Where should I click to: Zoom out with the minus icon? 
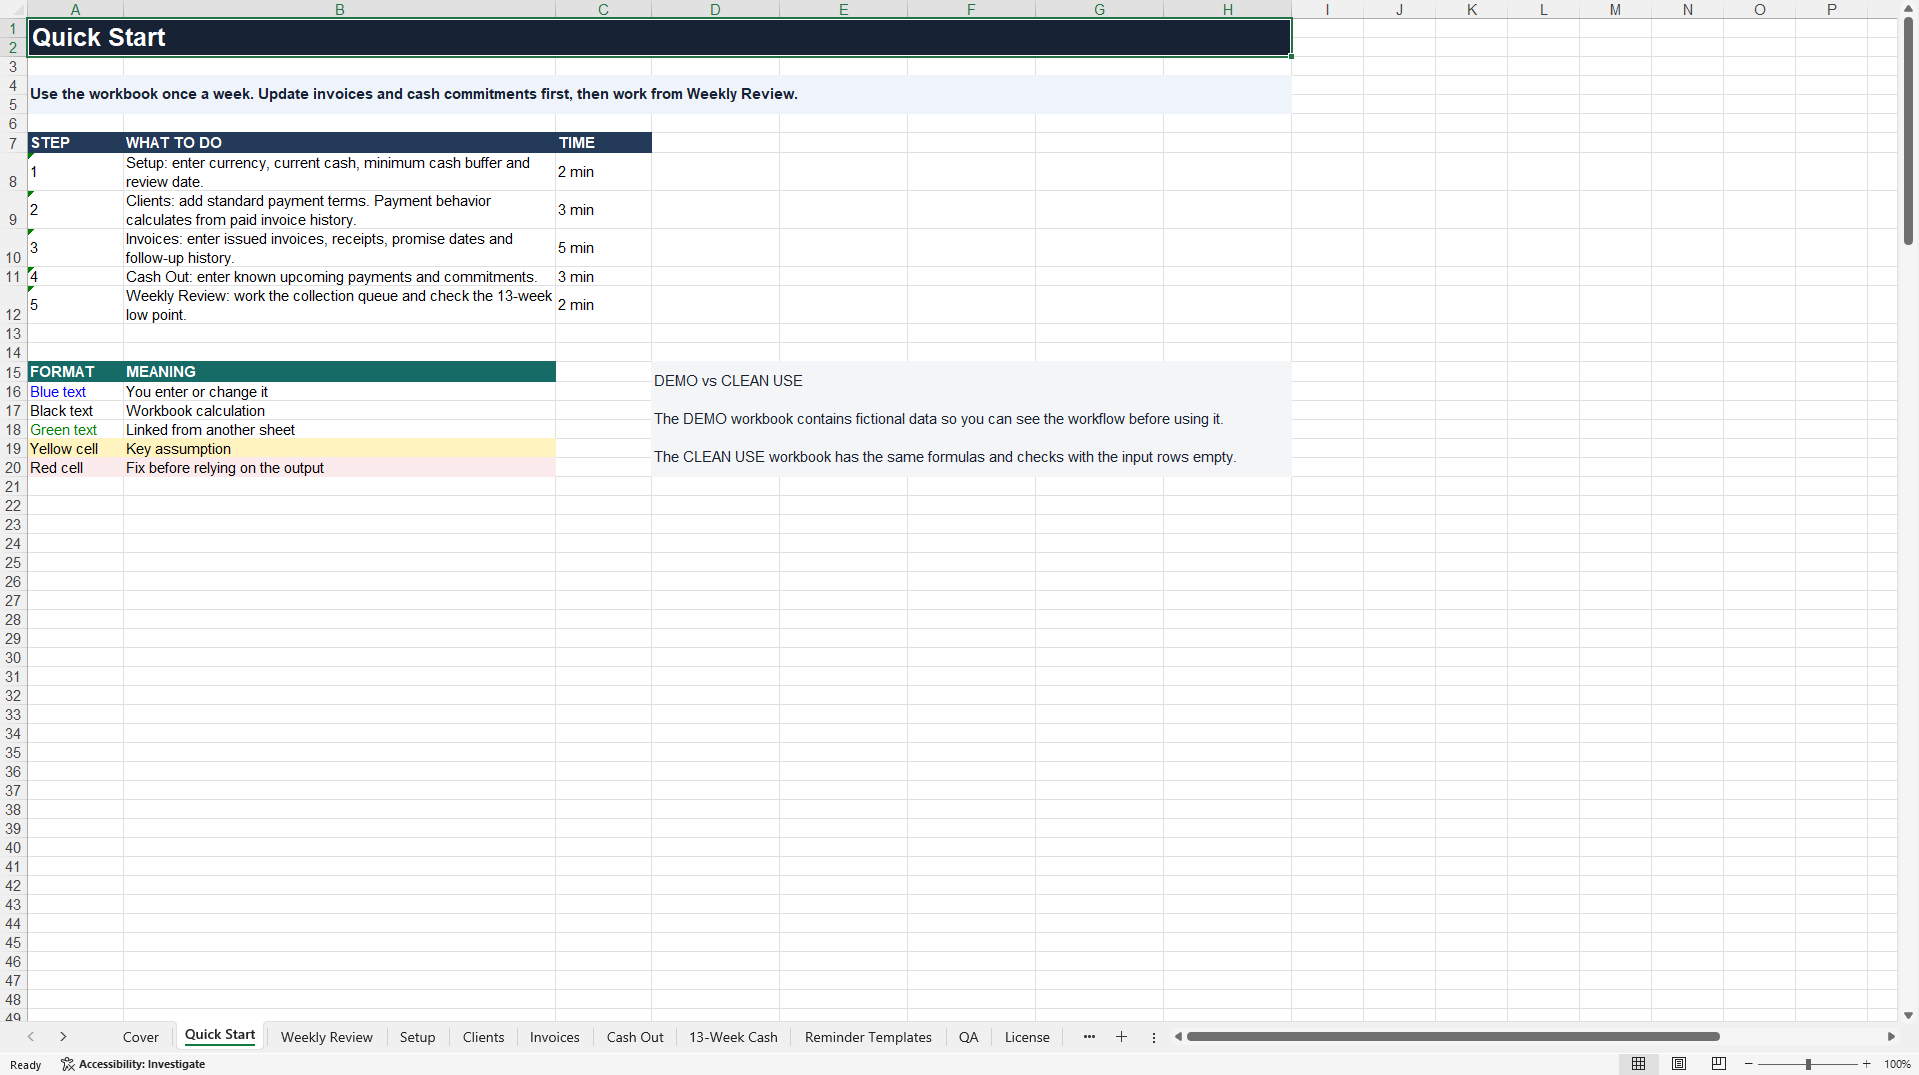point(1749,1064)
